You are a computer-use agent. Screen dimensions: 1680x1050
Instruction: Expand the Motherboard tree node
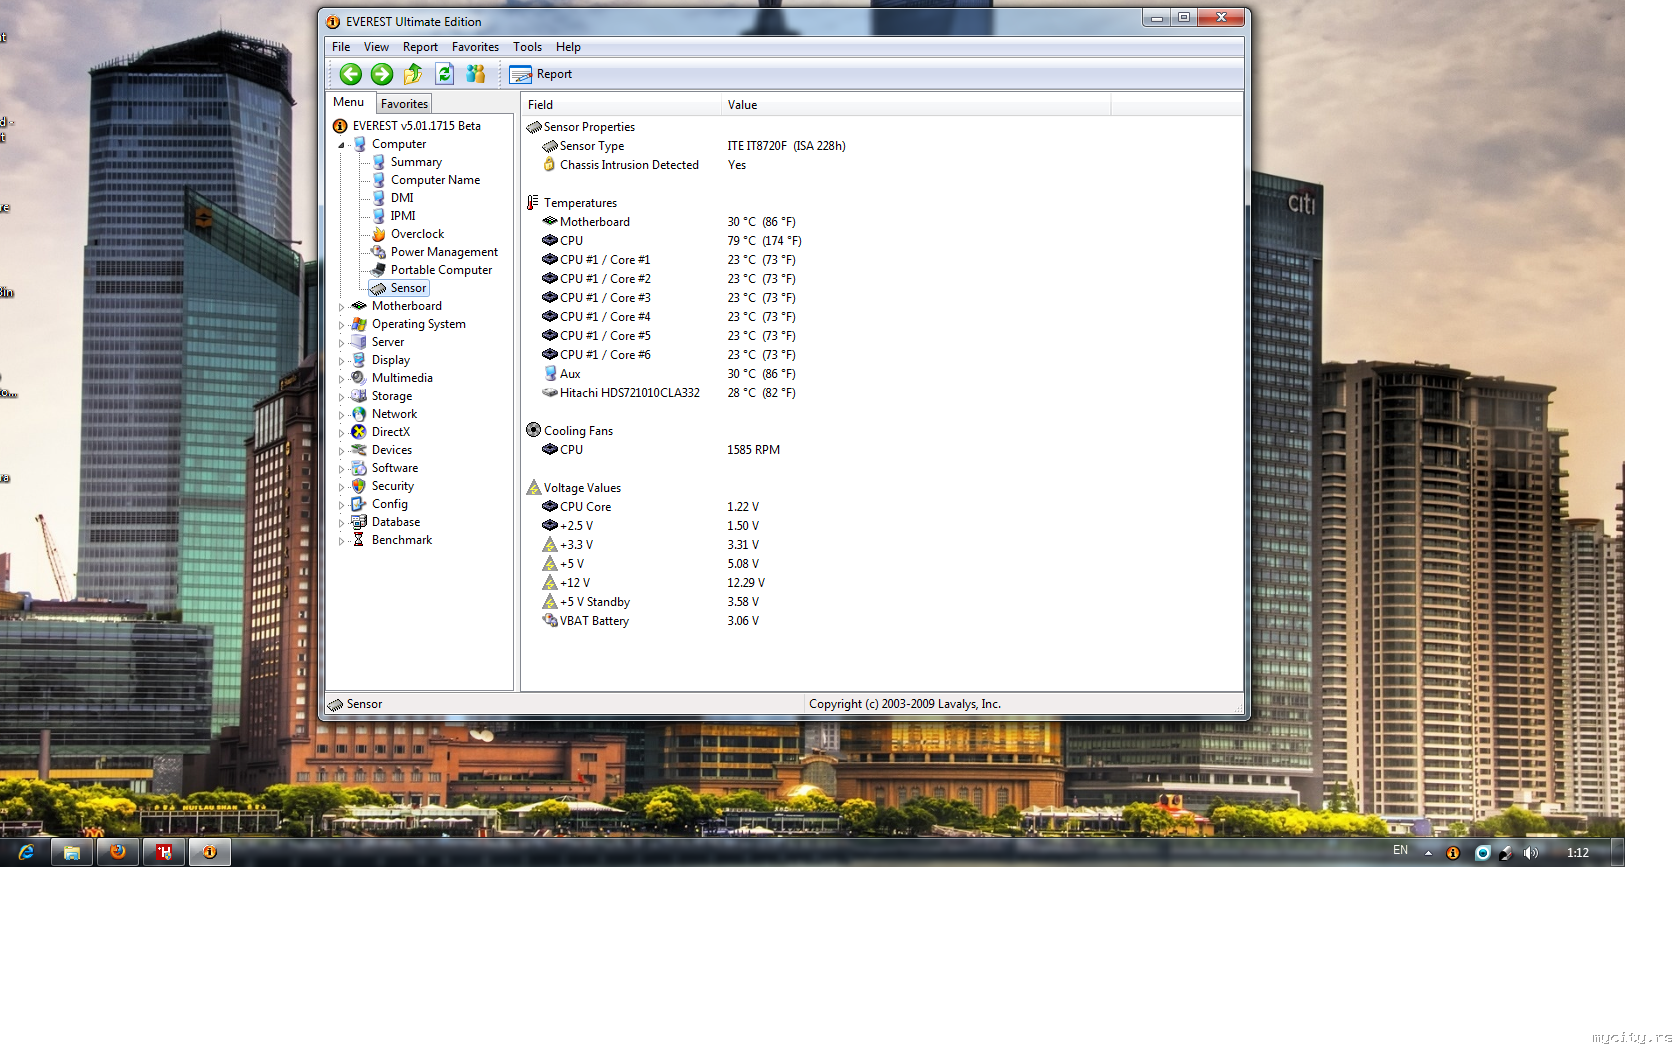point(341,307)
